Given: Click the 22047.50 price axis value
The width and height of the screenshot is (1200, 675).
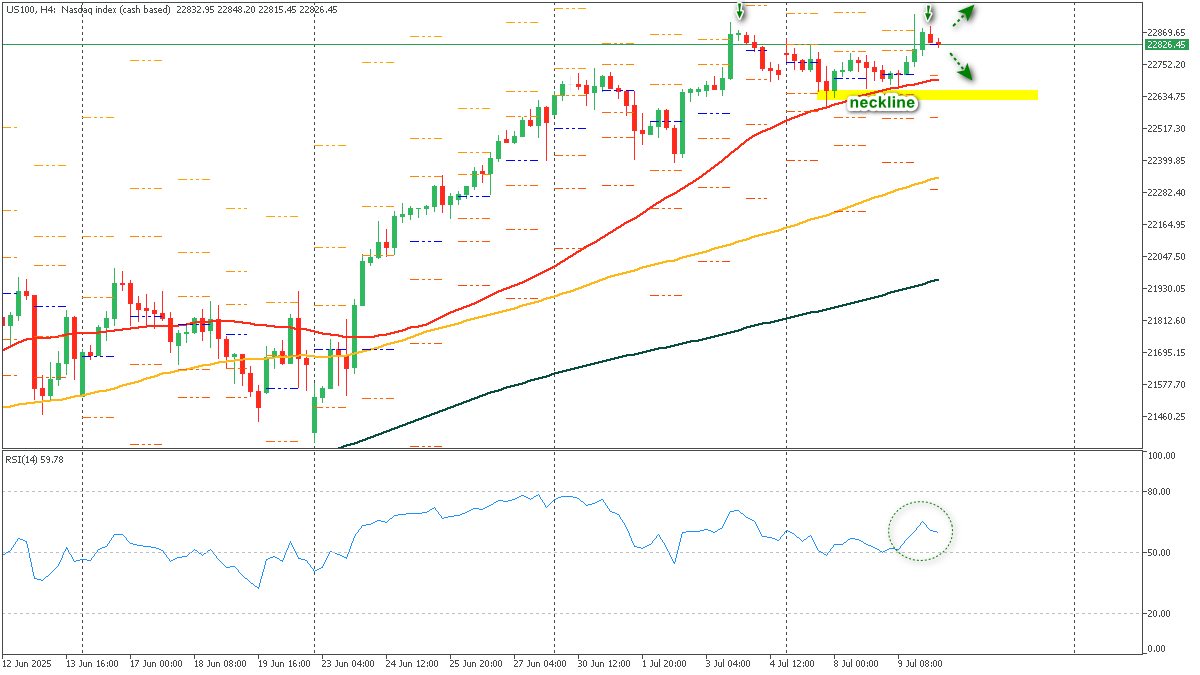Looking at the screenshot, I should (x=1168, y=257).
